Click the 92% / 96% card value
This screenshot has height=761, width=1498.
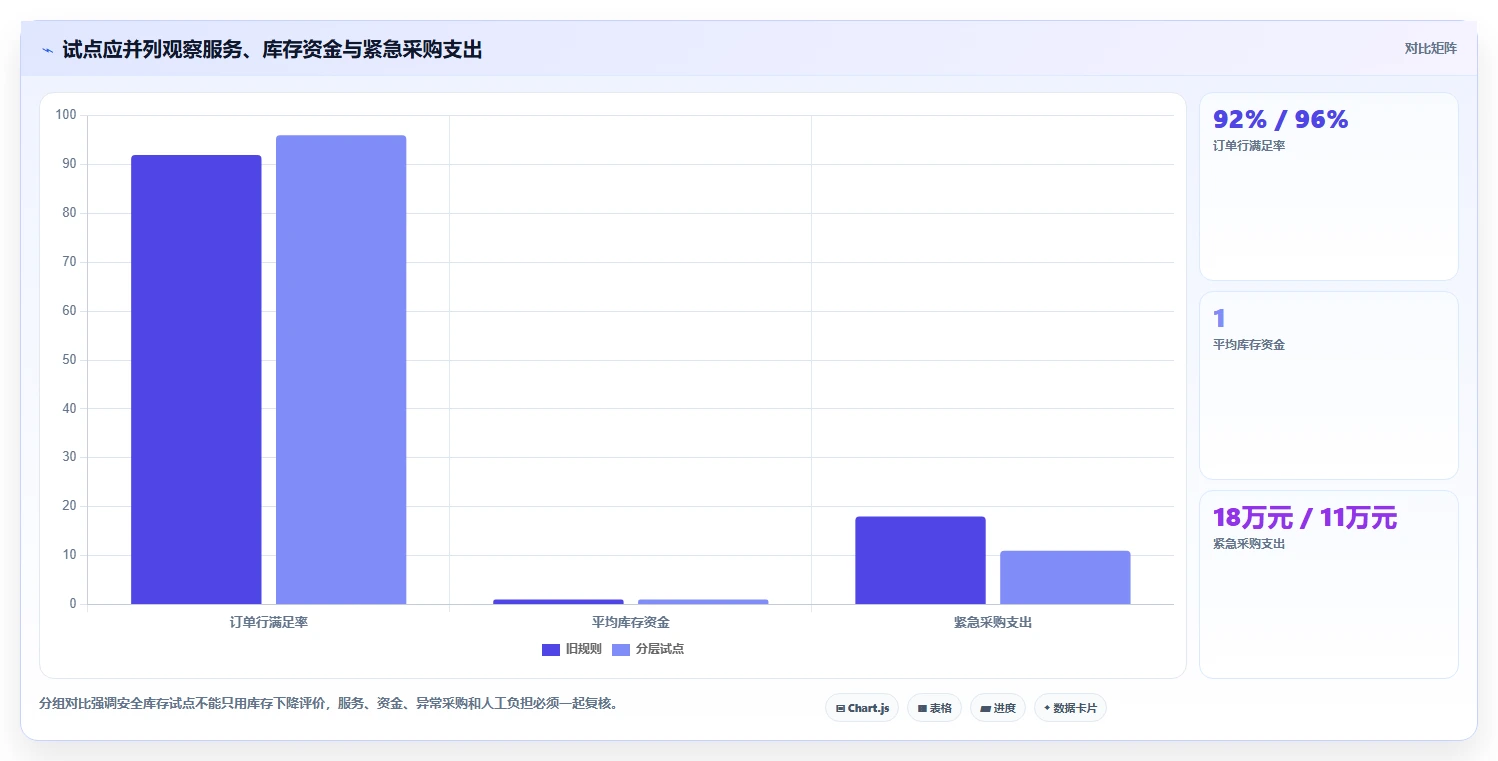pos(1281,120)
